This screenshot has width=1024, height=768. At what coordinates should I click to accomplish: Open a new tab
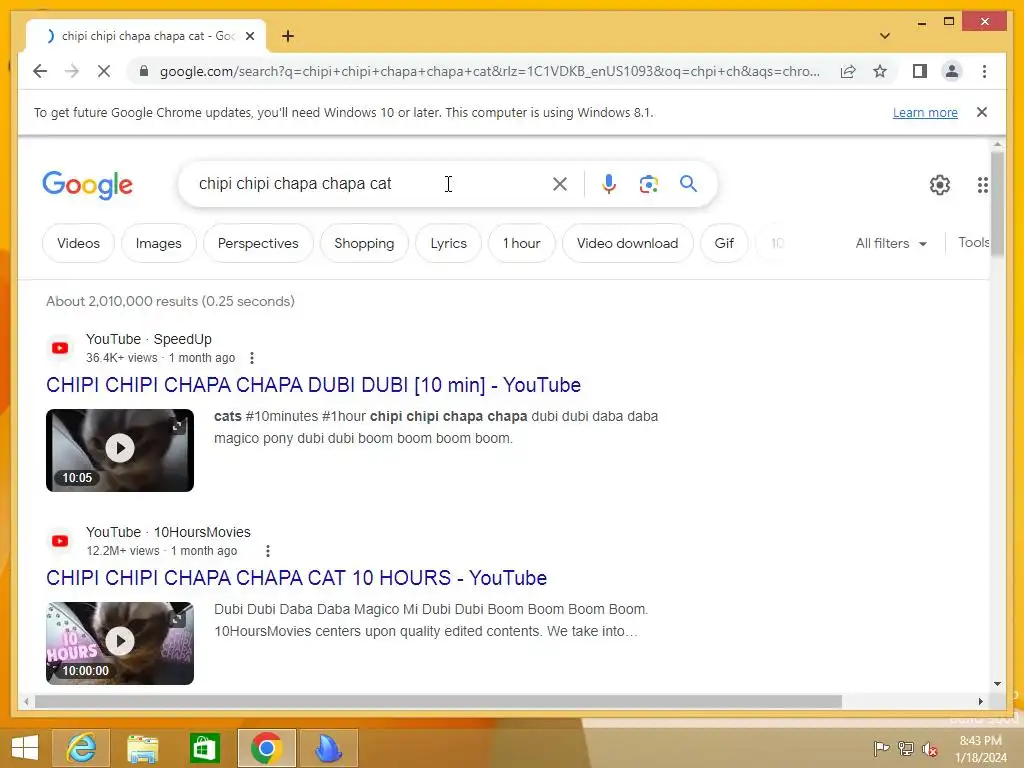tap(288, 36)
